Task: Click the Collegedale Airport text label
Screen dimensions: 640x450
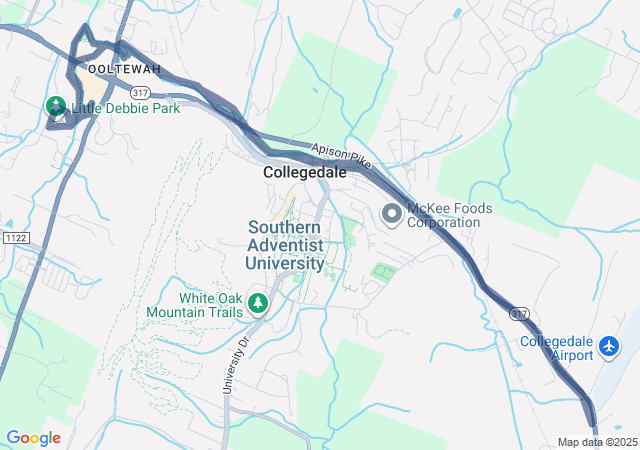Action: pyautogui.click(x=557, y=348)
